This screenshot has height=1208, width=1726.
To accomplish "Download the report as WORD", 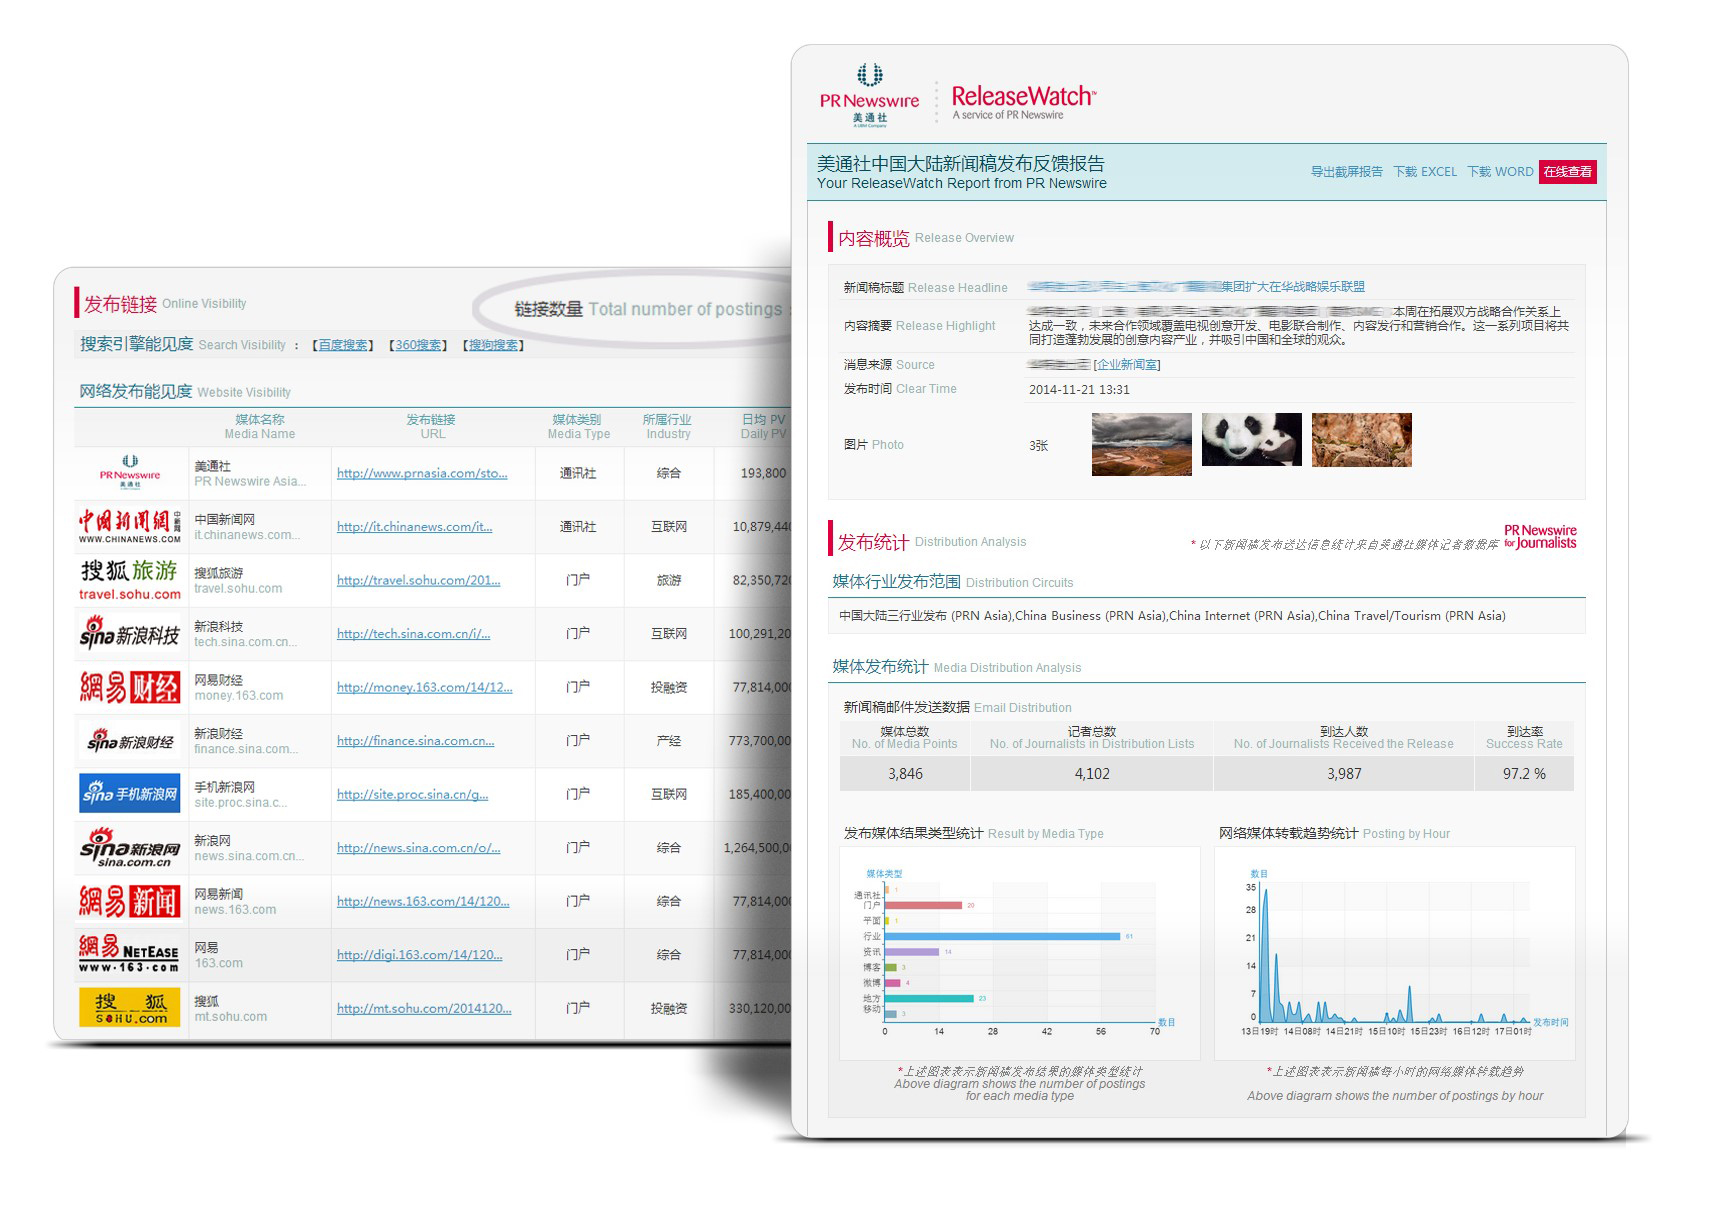I will (1500, 172).
